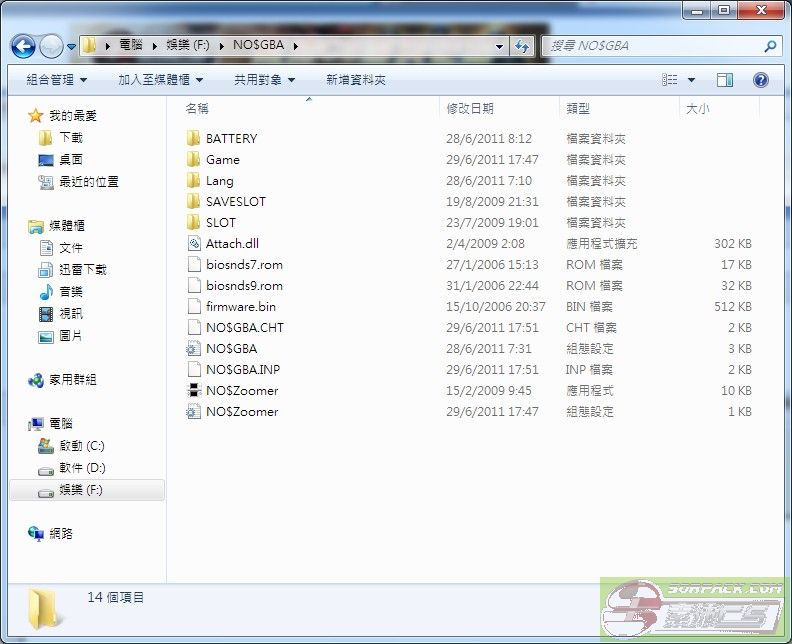This screenshot has width=792, height=644.
Task: Open 迅雷下載 library in sidebar
Action: [x=83, y=270]
